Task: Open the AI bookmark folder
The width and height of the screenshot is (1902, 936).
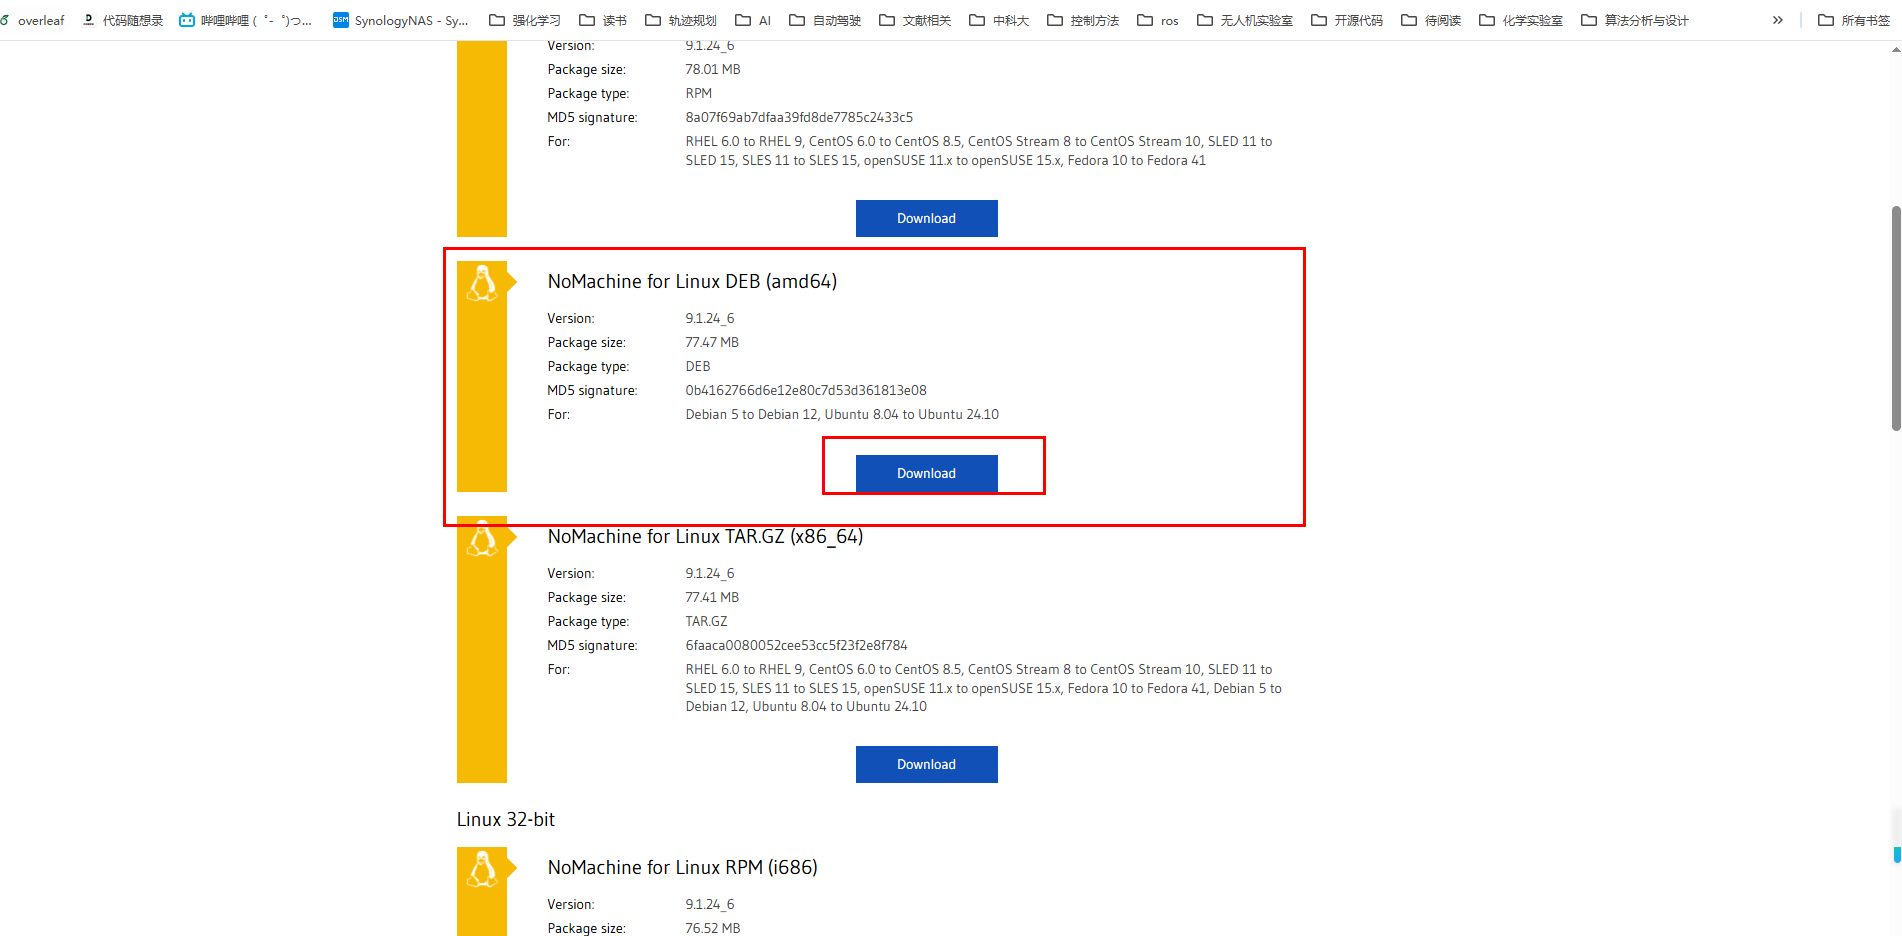Action: click(x=753, y=20)
